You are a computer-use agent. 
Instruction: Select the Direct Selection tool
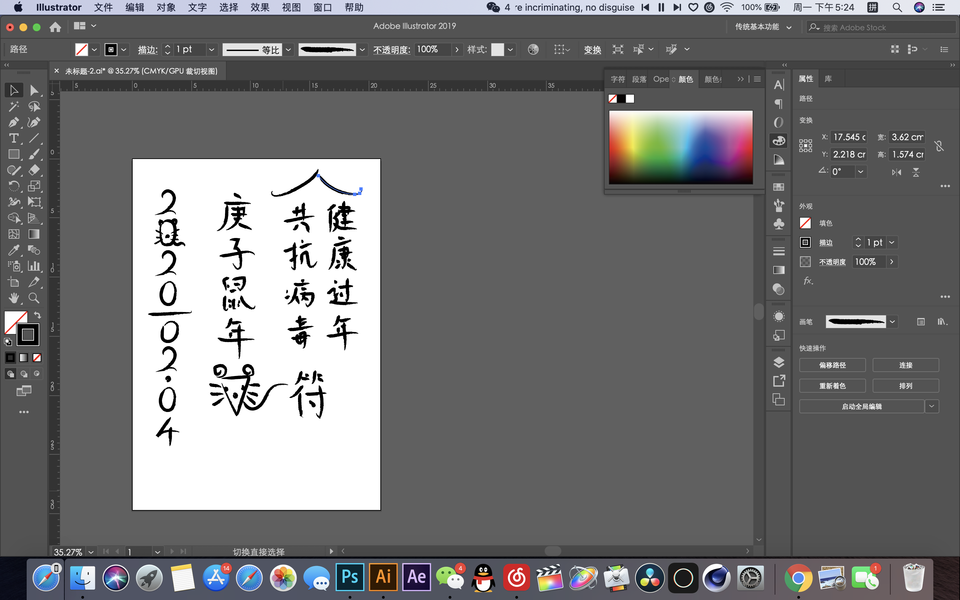pos(34,90)
